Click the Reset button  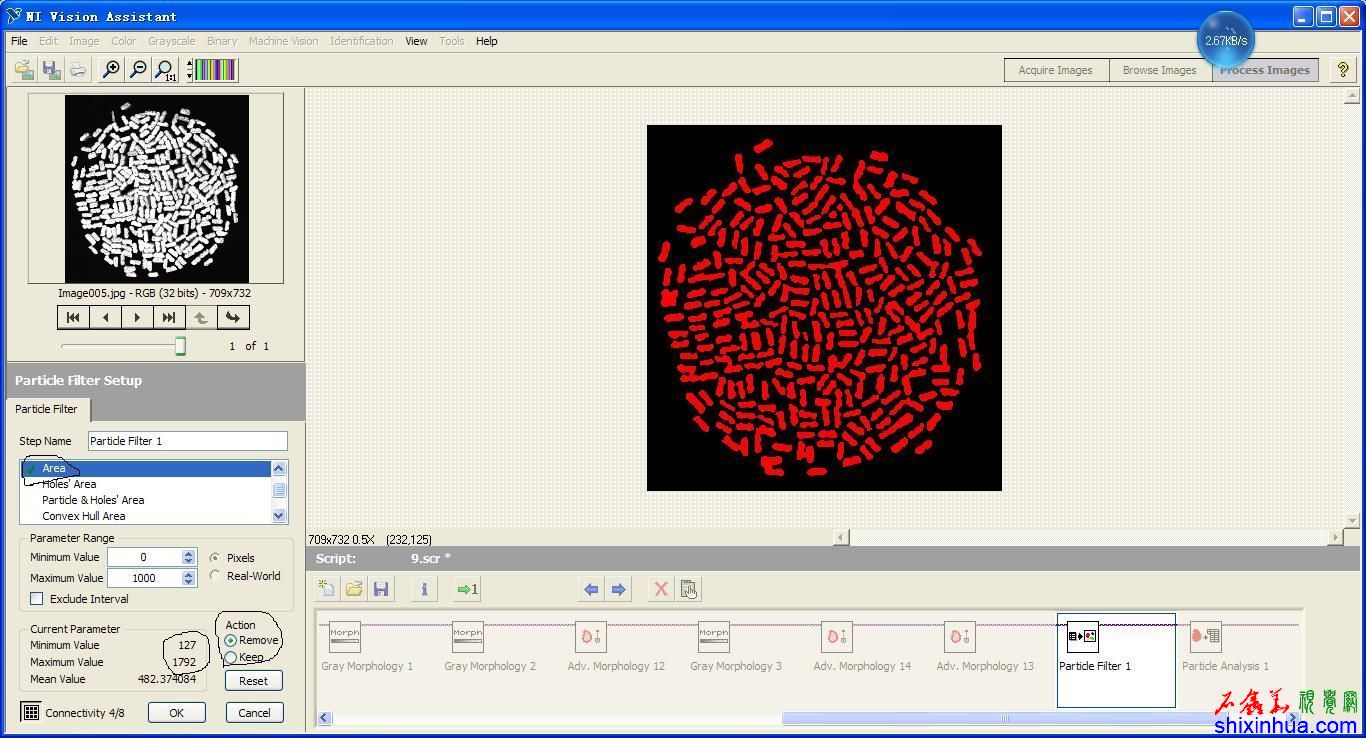click(x=253, y=680)
